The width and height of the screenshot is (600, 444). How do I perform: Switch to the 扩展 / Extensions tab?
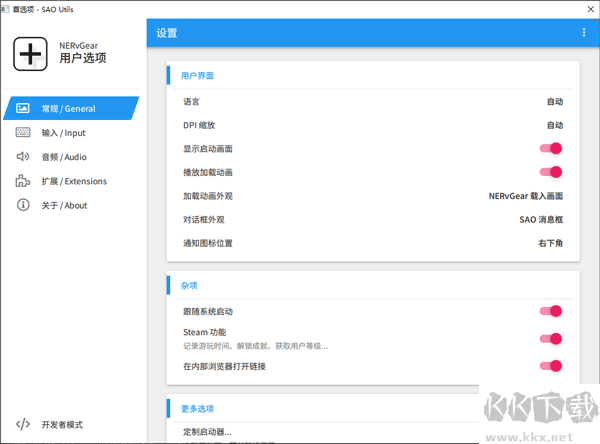[x=74, y=181]
